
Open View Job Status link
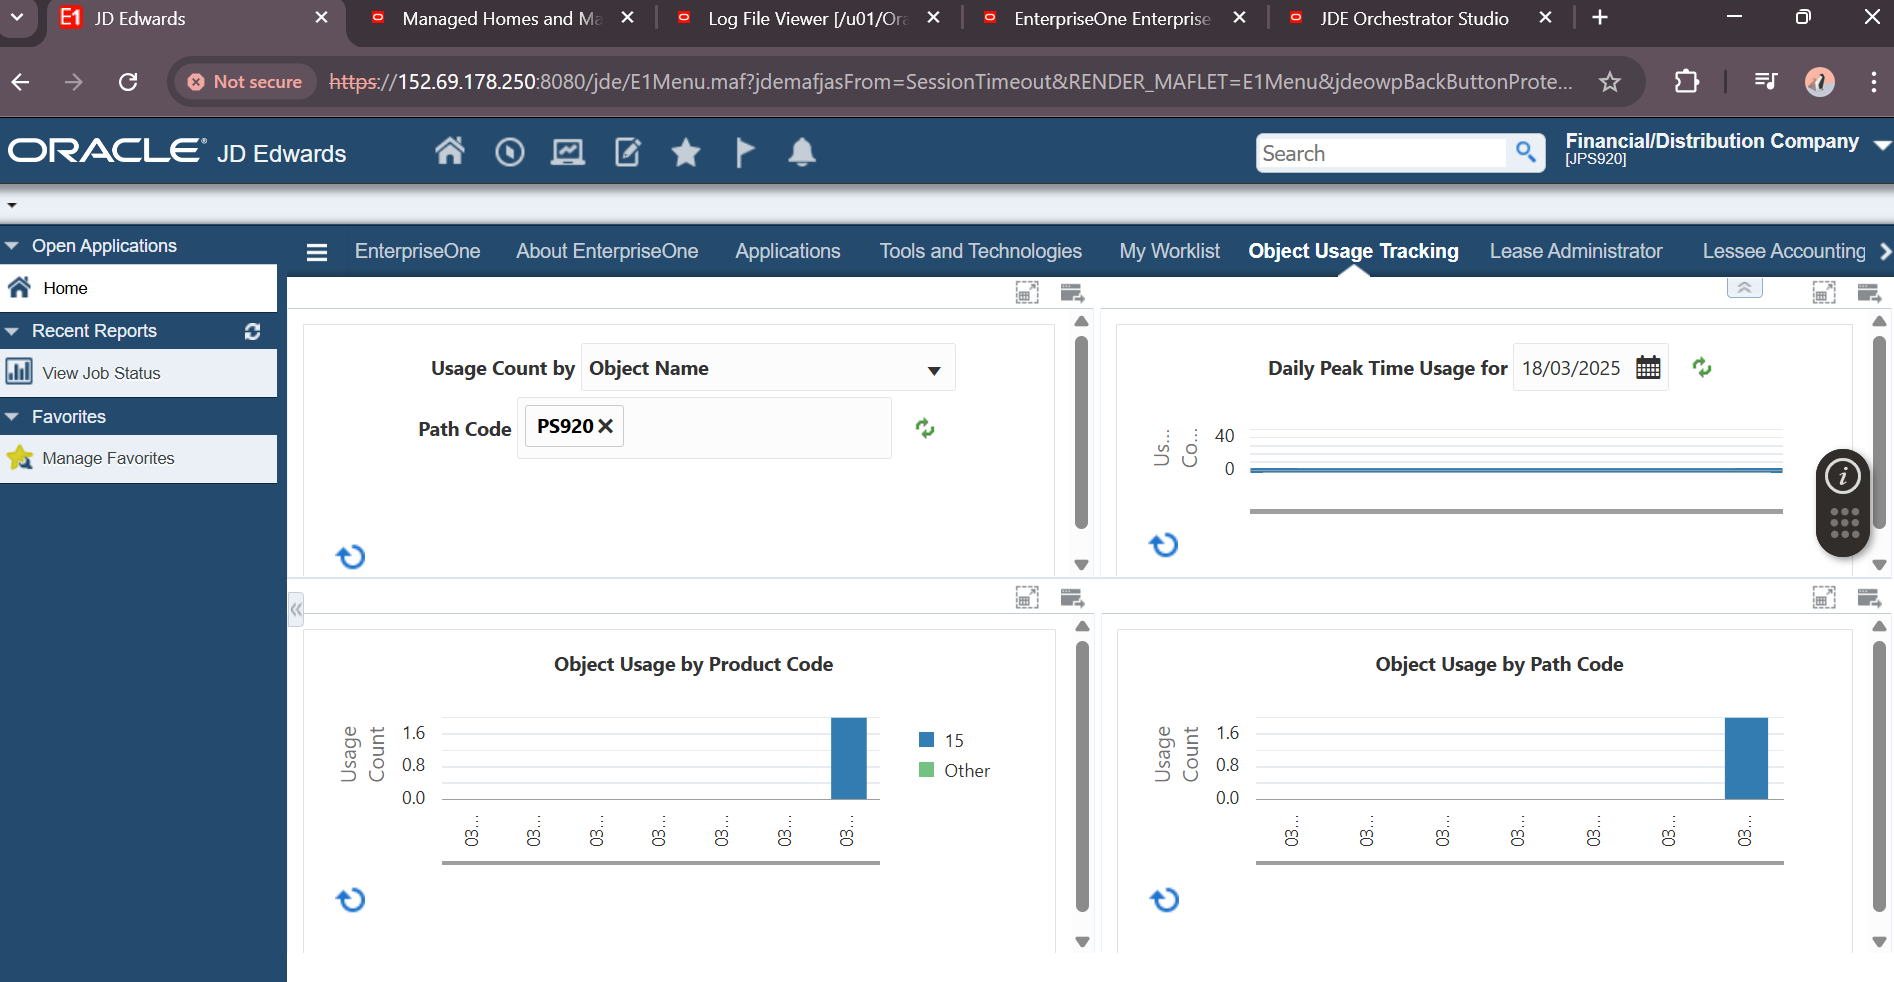(101, 373)
